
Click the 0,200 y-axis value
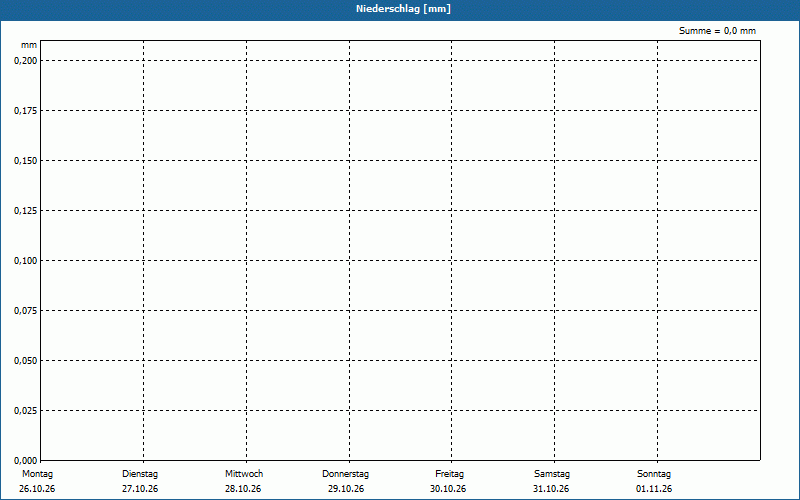coord(26,61)
